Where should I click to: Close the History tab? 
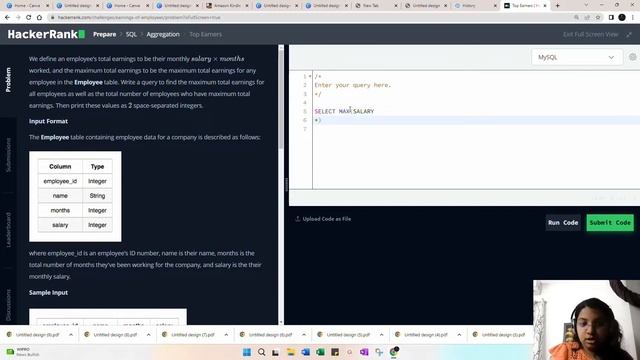[495, 6]
